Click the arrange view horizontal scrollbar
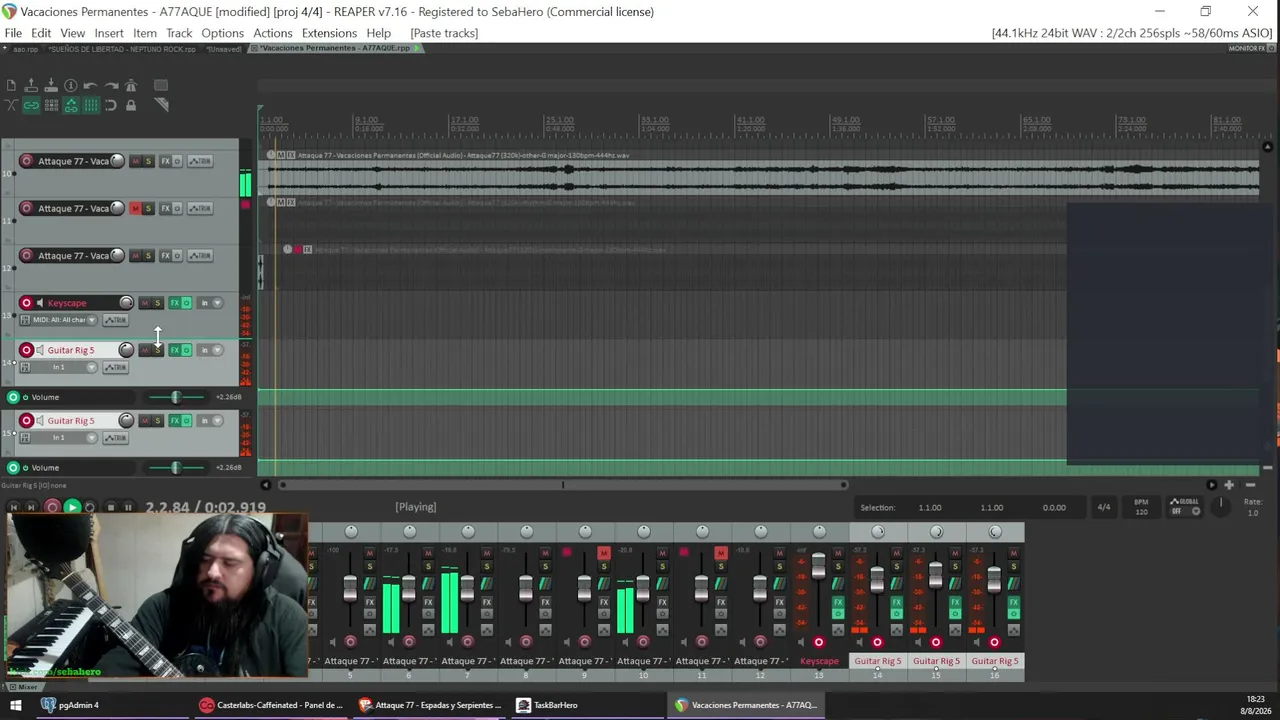1280x720 pixels. [563, 485]
